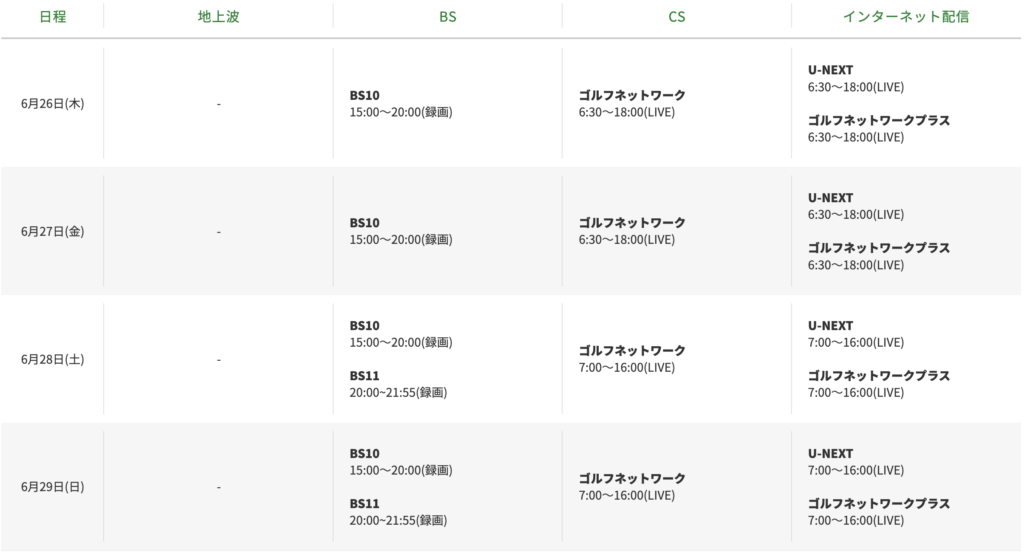Click BS10 in the 6月26日 row
The height and width of the screenshot is (554, 1024).
click(x=365, y=96)
